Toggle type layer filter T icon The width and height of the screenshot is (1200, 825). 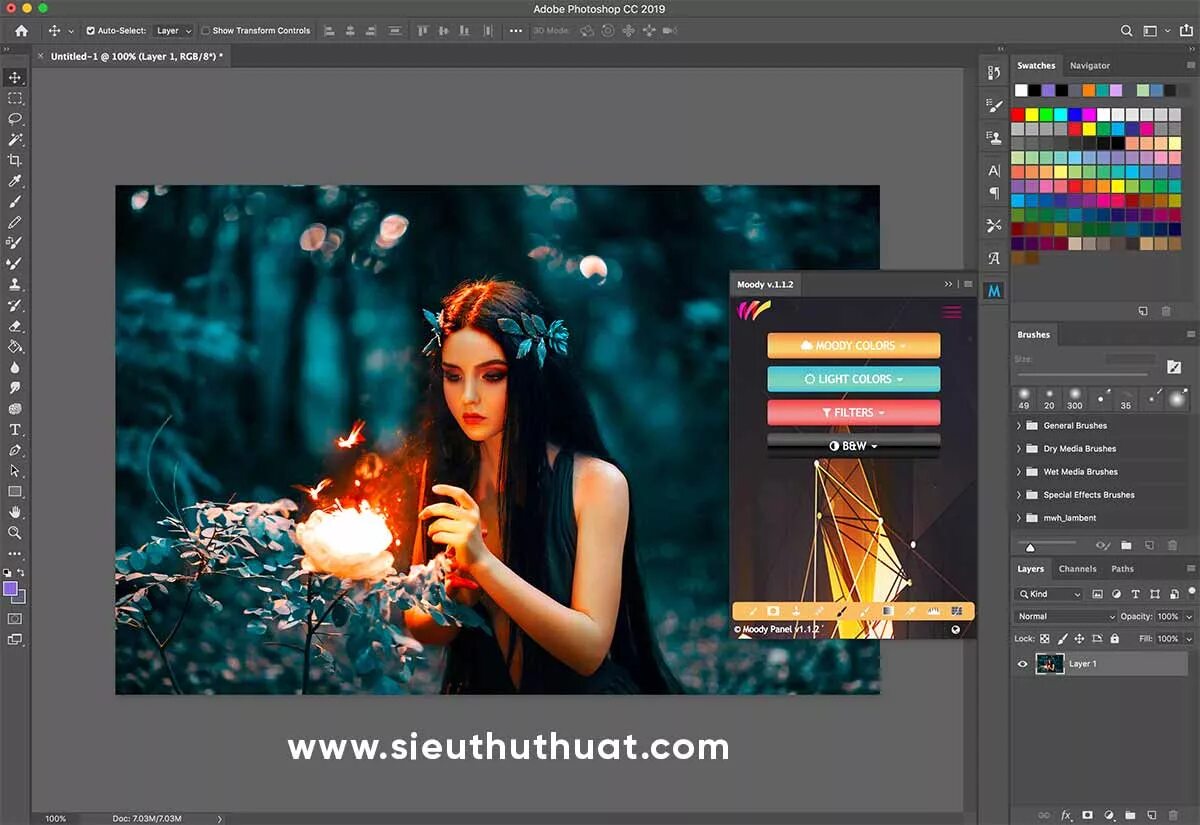pos(1135,594)
